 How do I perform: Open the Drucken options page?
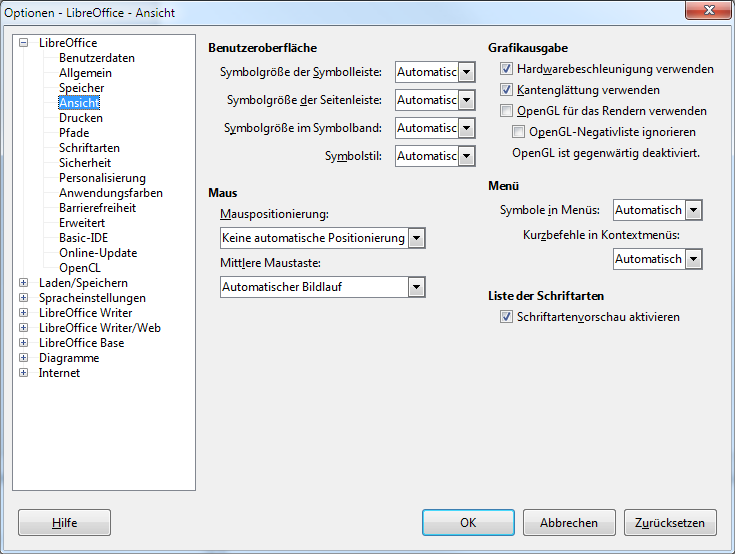tap(81, 118)
